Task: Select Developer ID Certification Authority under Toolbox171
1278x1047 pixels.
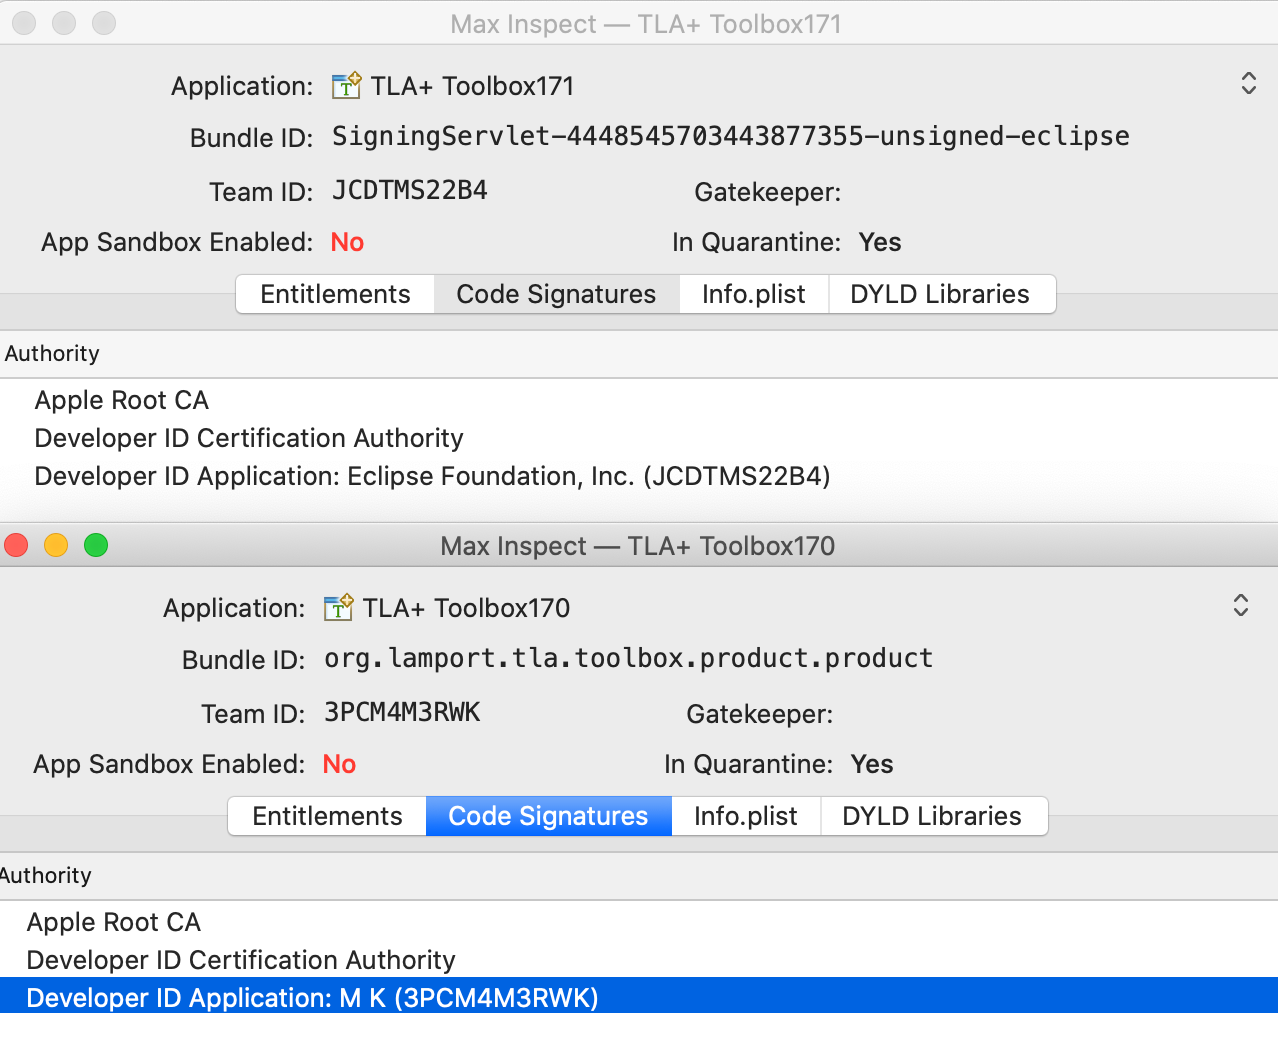Action: (249, 438)
